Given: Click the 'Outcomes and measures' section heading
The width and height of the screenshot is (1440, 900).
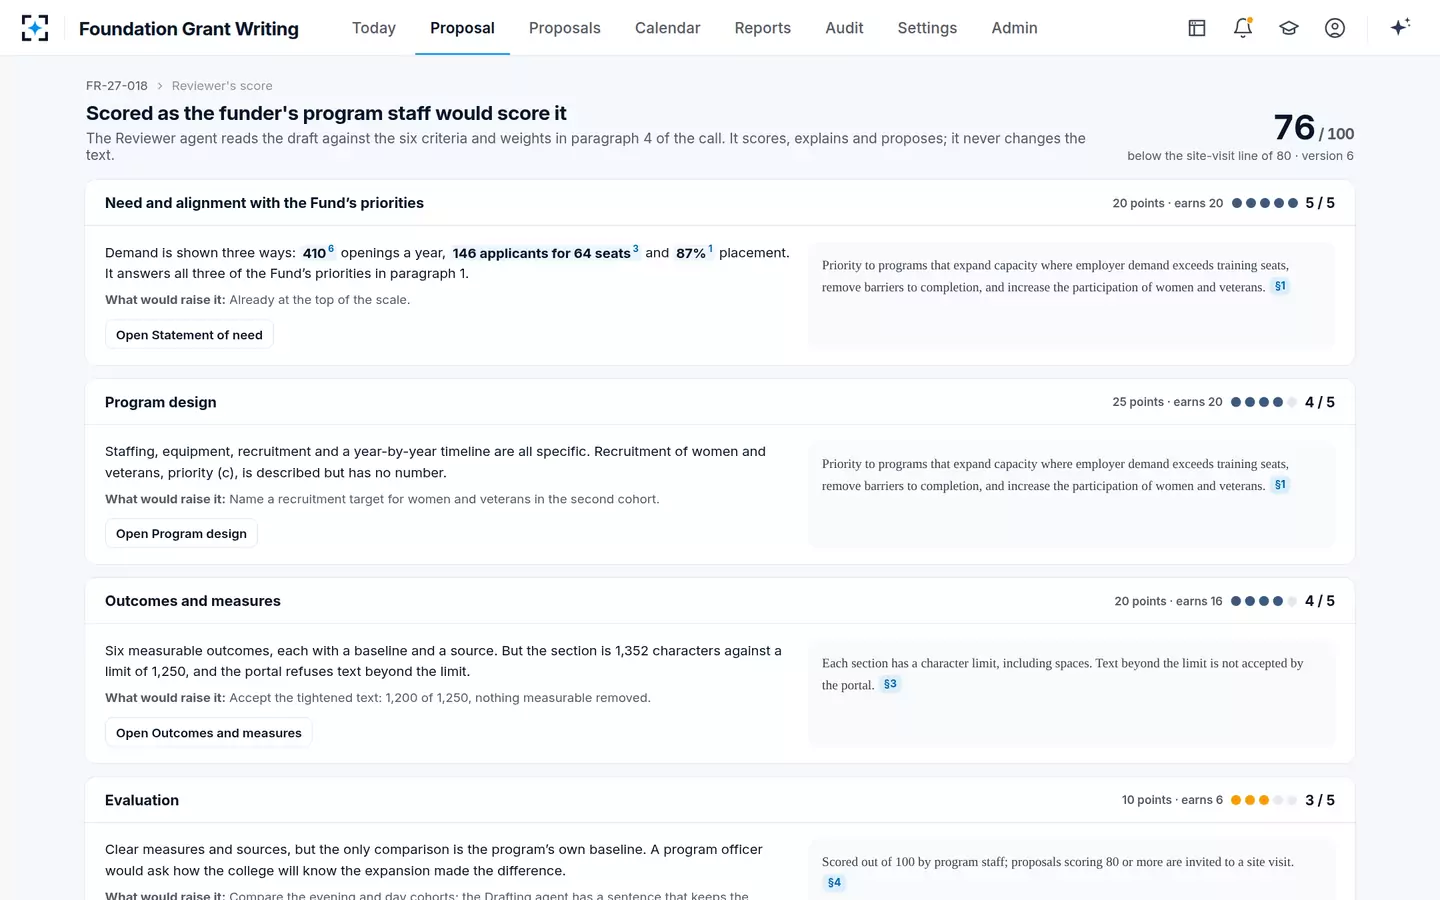Looking at the screenshot, I should coord(193,601).
